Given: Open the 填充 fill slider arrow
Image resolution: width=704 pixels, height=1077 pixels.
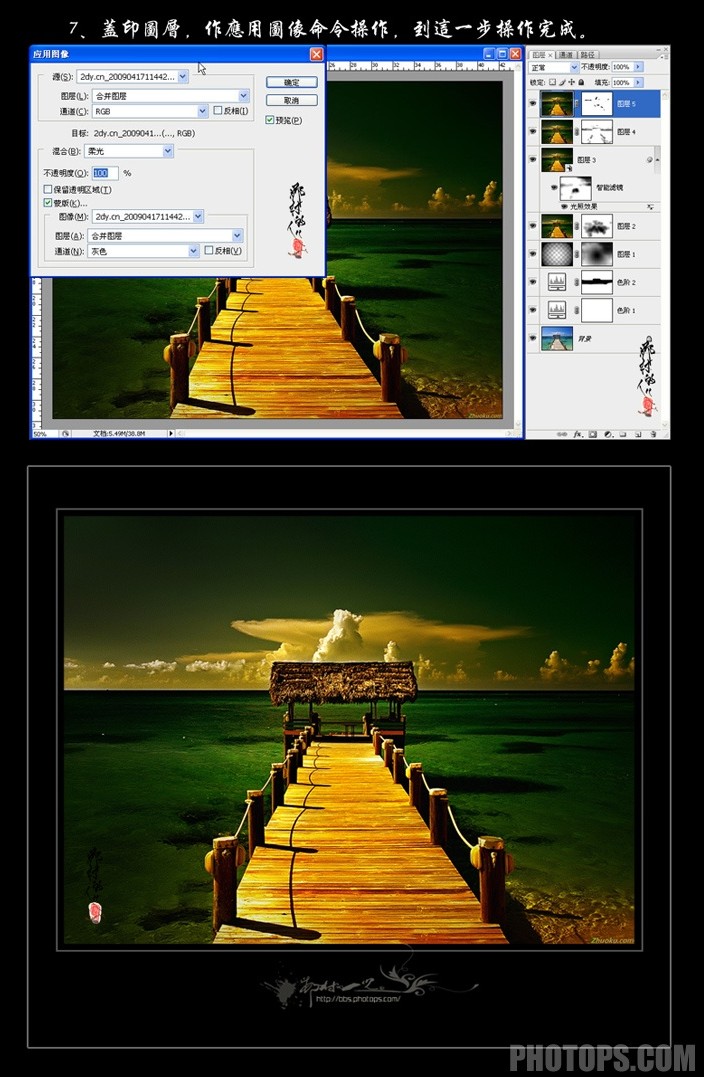Looking at the screenshot, I should pos(639,82).
